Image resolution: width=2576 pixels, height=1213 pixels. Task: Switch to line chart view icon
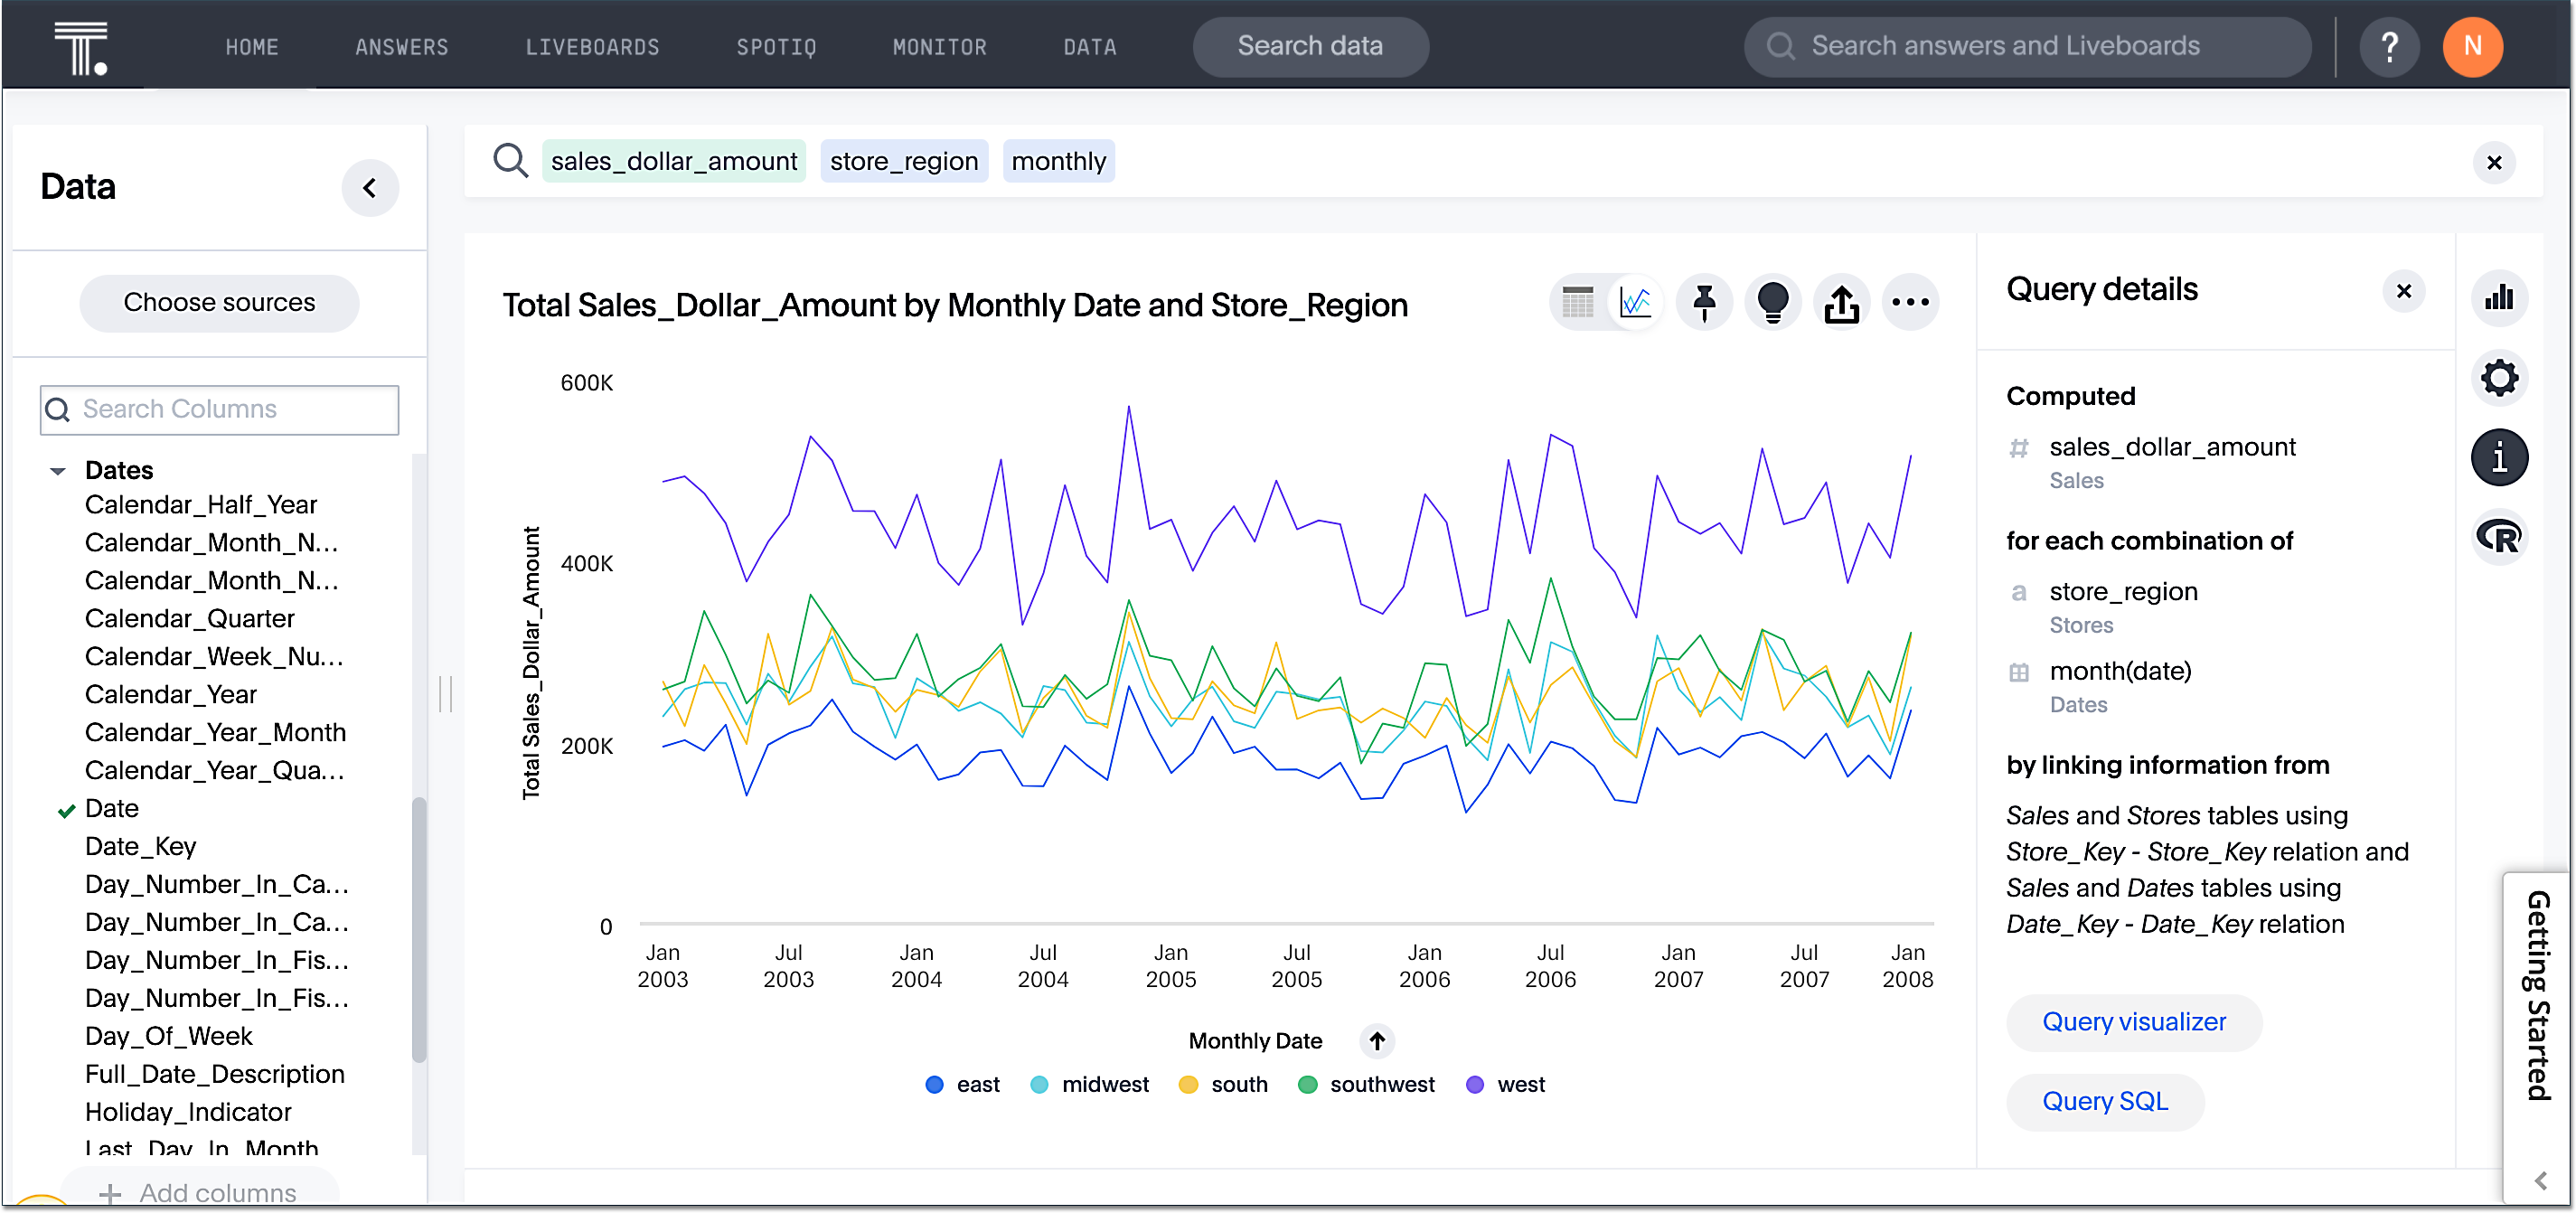(x=1635, y=302)
